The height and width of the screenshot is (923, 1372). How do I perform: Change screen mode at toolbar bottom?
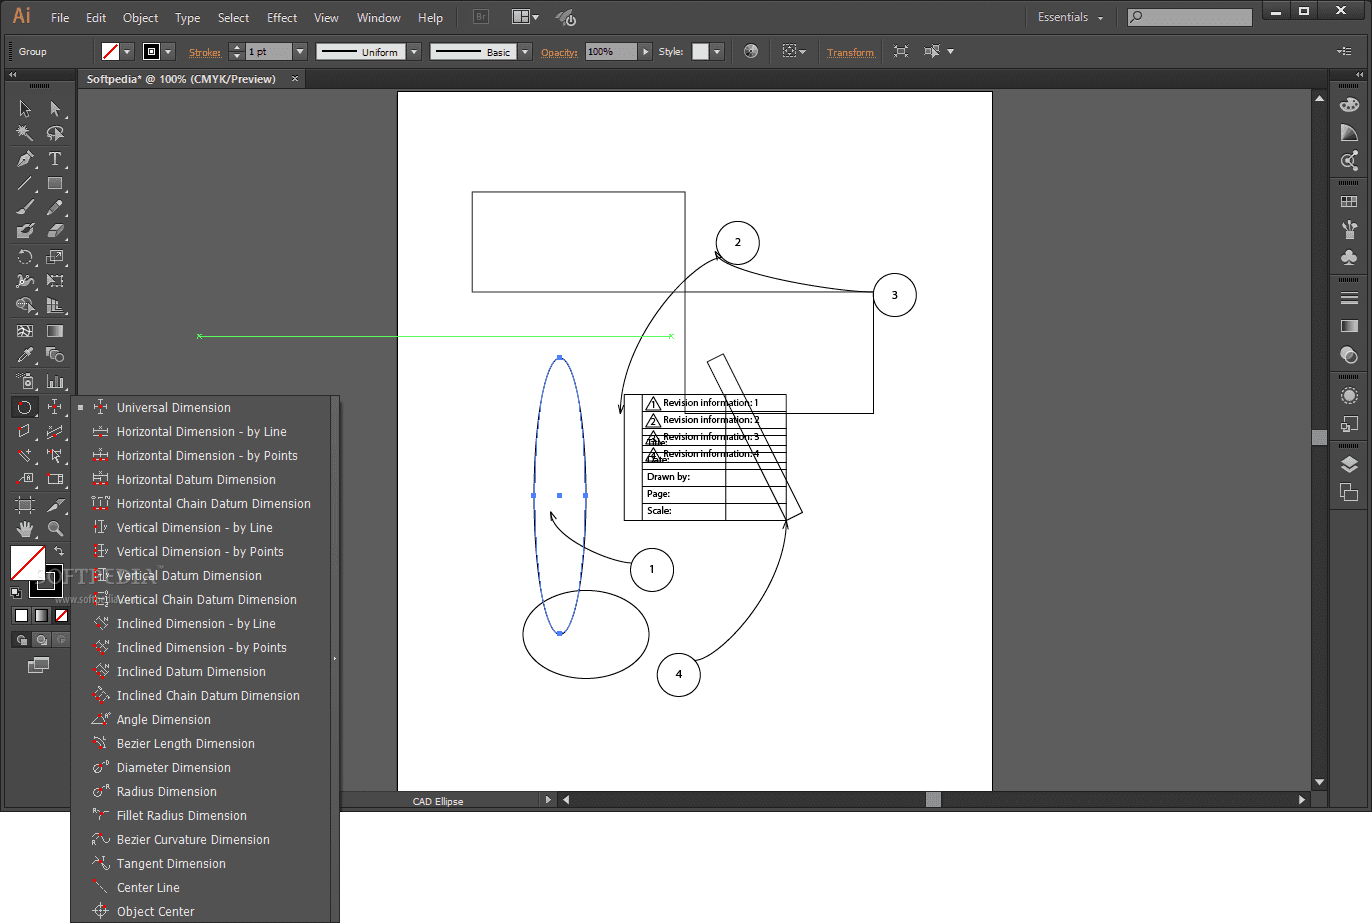[x=38, y=665]
